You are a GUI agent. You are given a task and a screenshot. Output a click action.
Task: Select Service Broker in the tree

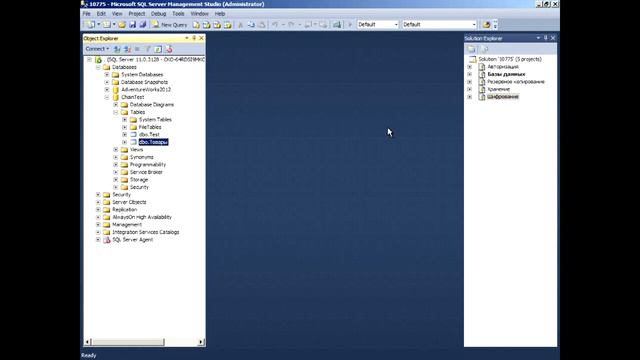[146, 172]
